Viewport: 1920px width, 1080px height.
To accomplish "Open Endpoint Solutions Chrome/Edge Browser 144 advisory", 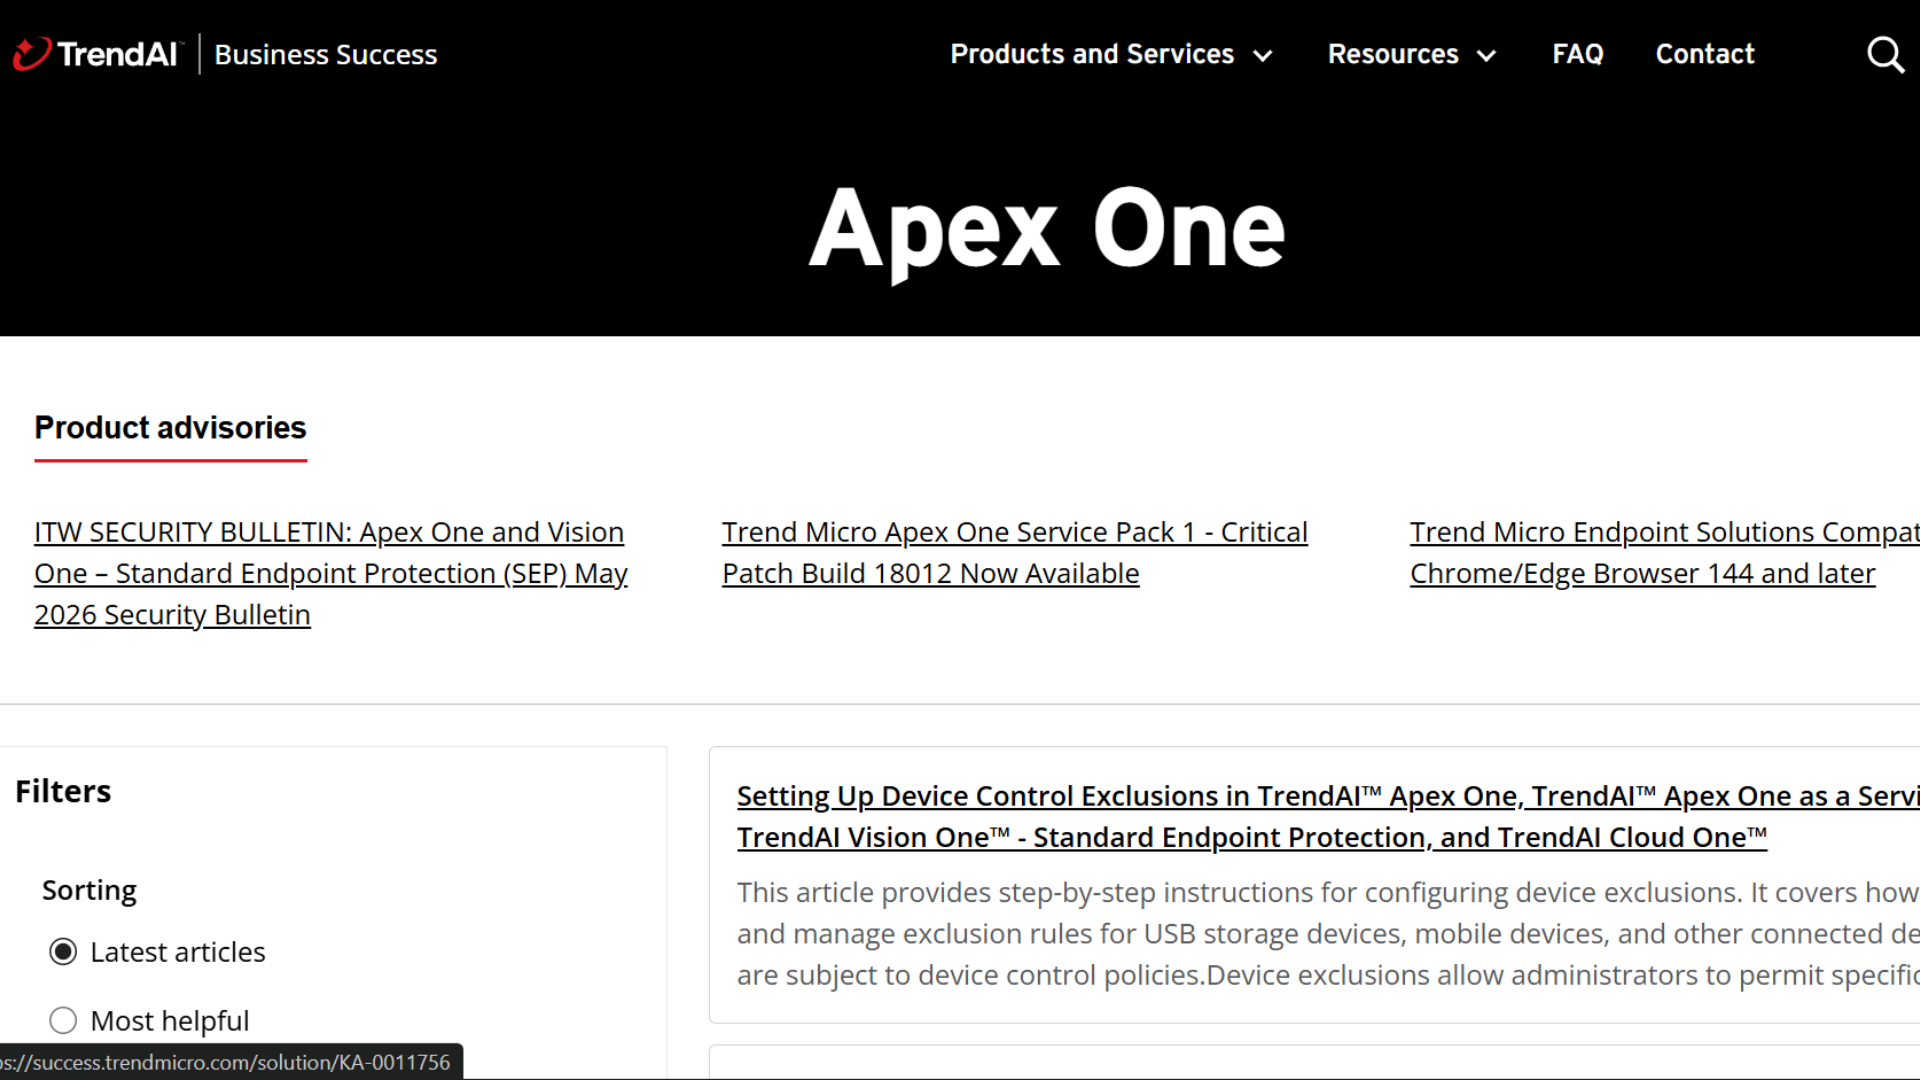I will 1664,552.
